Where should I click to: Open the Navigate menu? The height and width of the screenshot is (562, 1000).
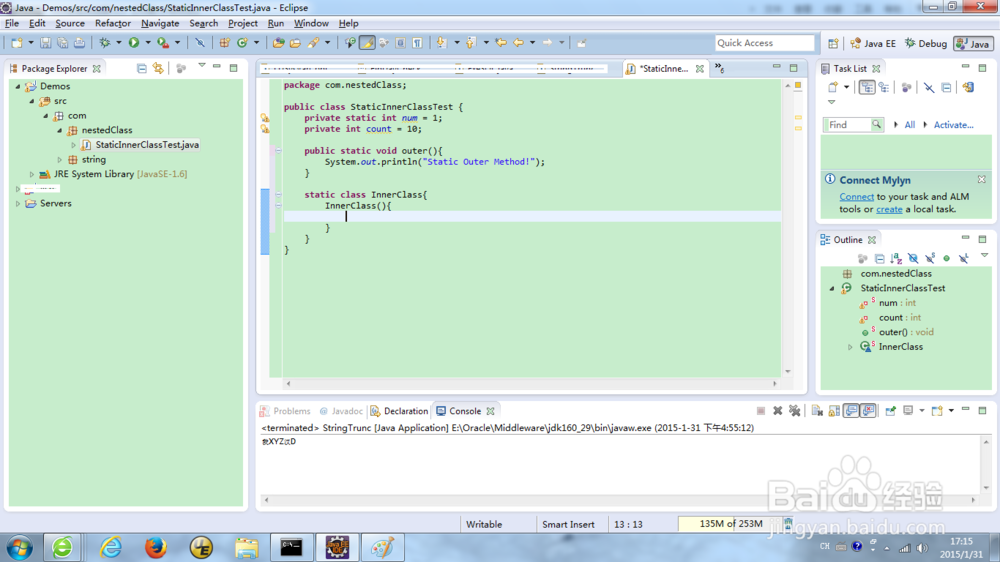160,23
